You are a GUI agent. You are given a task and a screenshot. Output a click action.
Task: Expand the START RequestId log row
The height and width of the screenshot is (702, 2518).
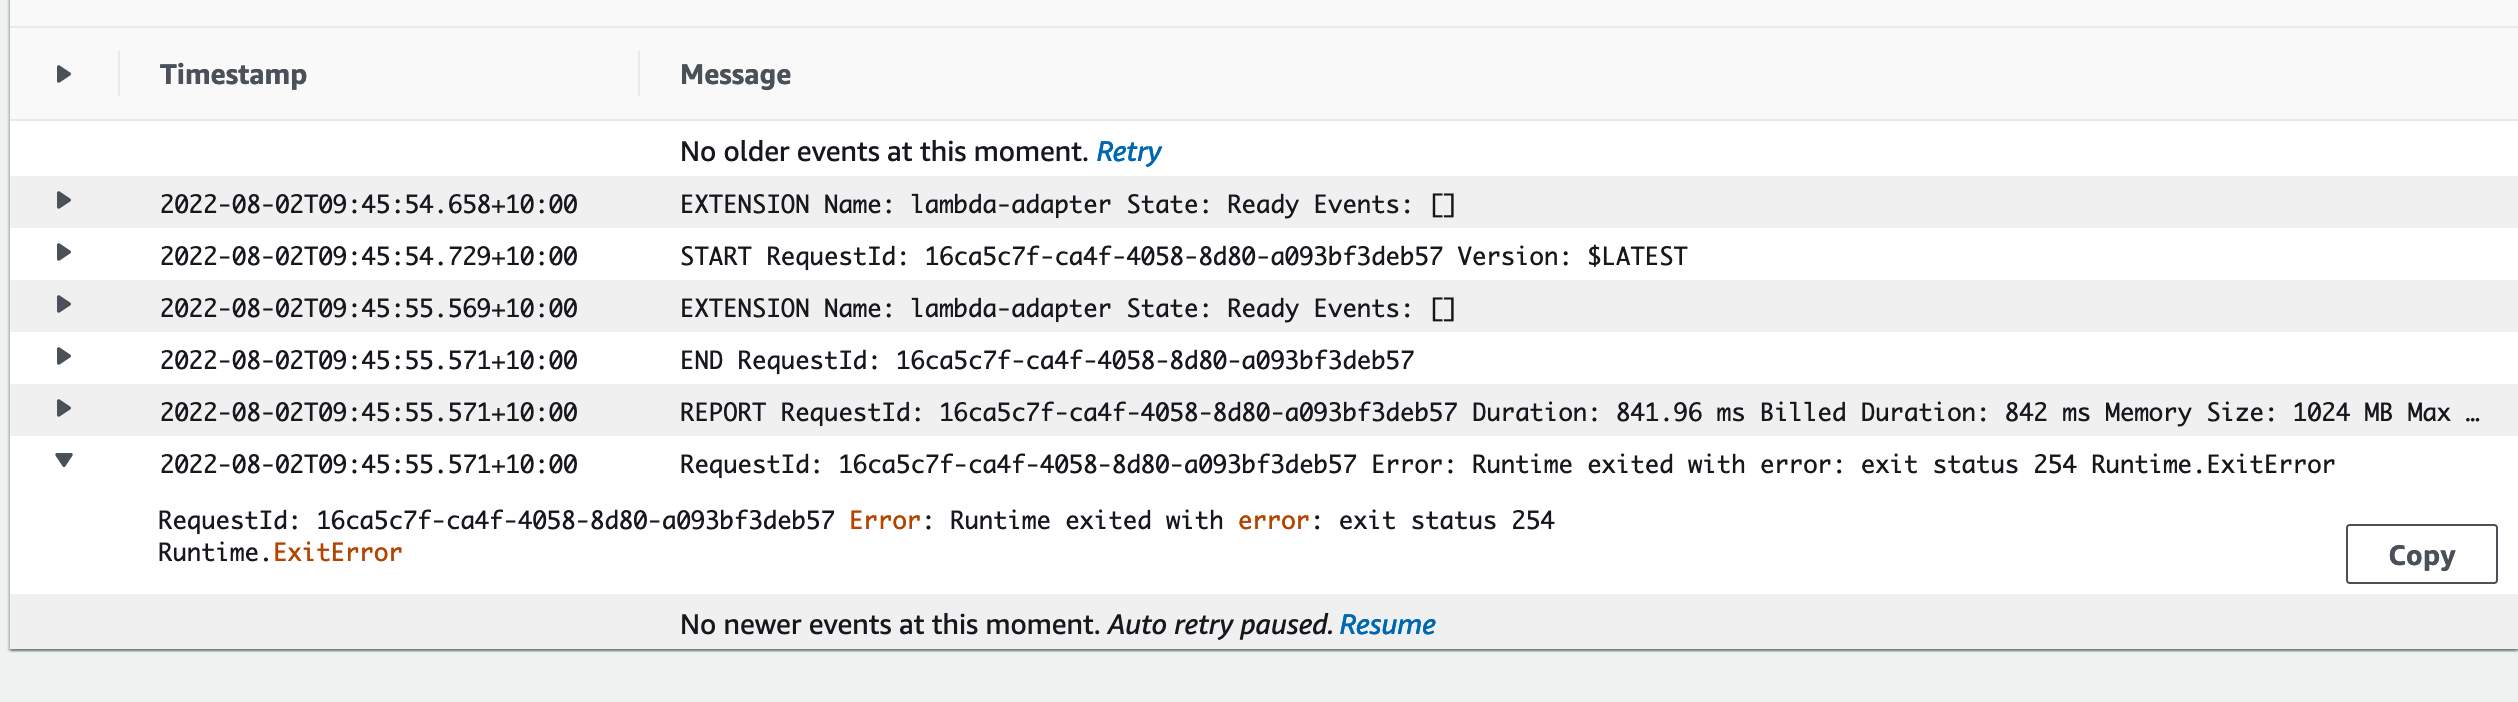pyautogui.click(x=63, y=252)
